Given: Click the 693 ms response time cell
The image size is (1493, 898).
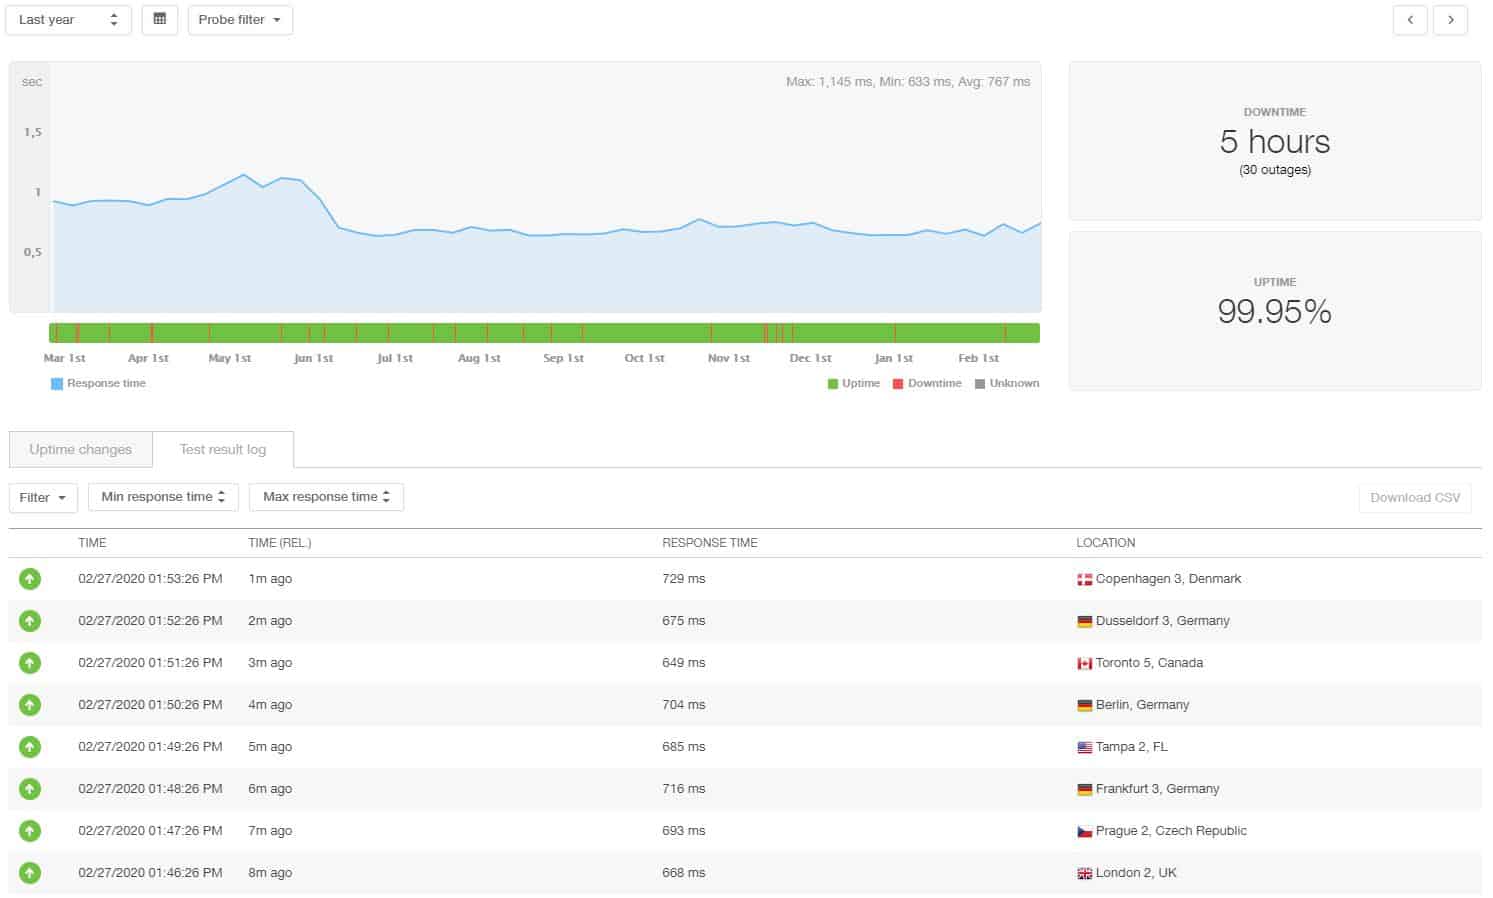Looking at the screenshot, I should (x=684, y=831).
